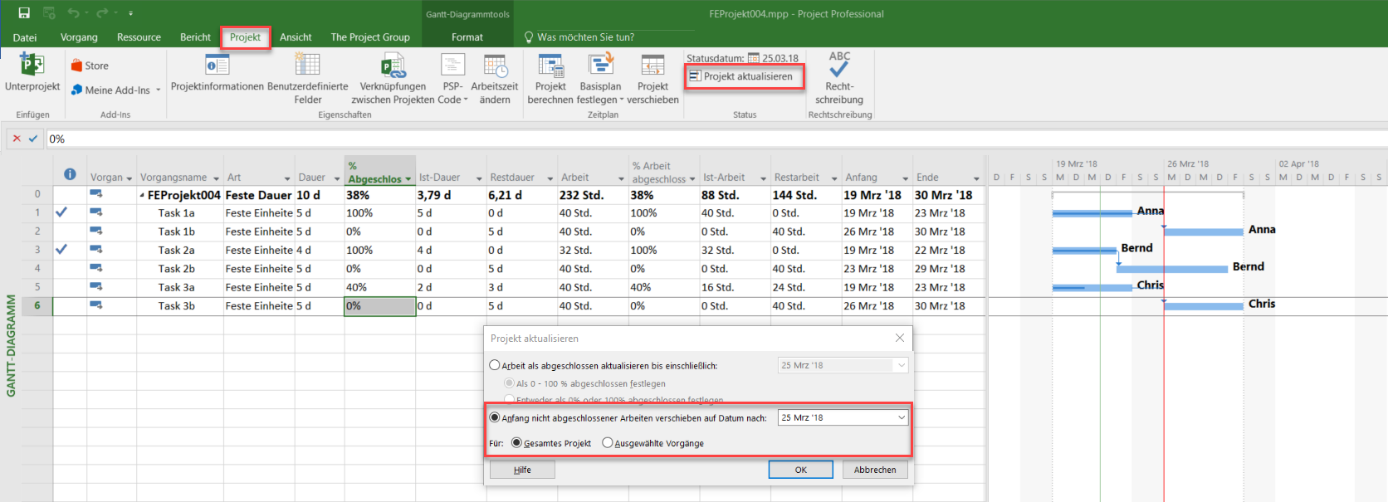The height and width of the screenshot is (502, 1388).
Task: Select 'Gesamtes Projekt' radio button
Action: (517, 442)
